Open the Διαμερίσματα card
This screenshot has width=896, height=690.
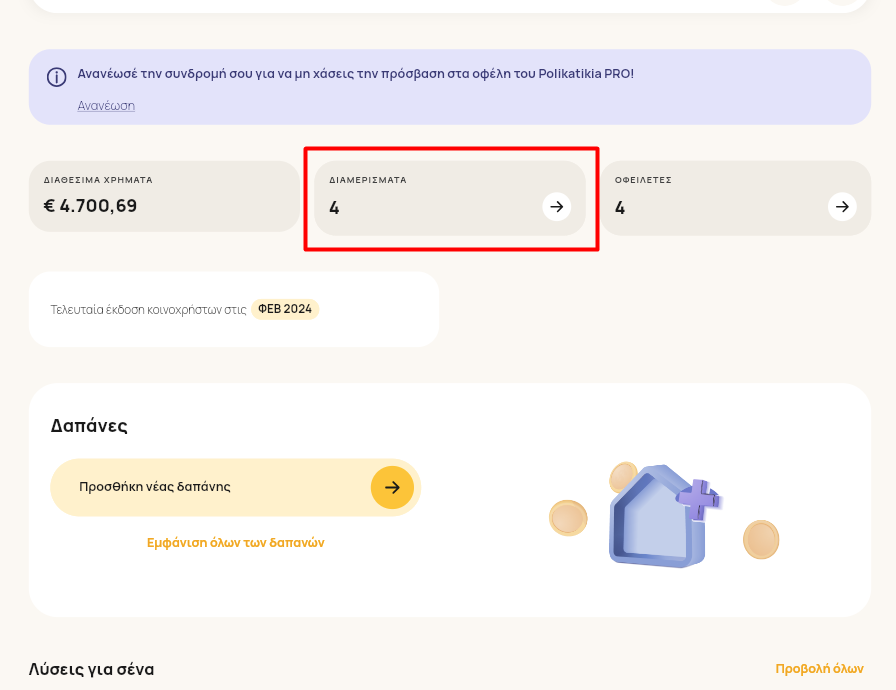450,198
